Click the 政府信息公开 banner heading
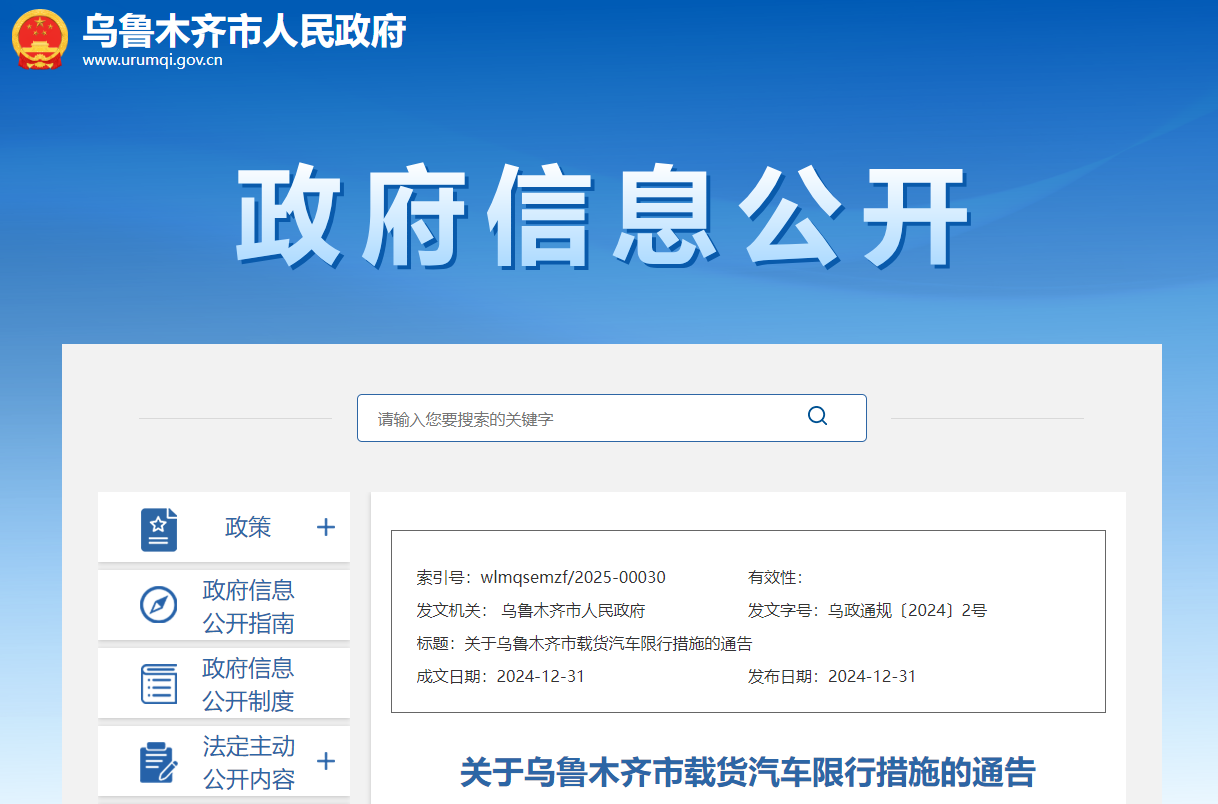1218x804 pixels. (x=604, y=218)
